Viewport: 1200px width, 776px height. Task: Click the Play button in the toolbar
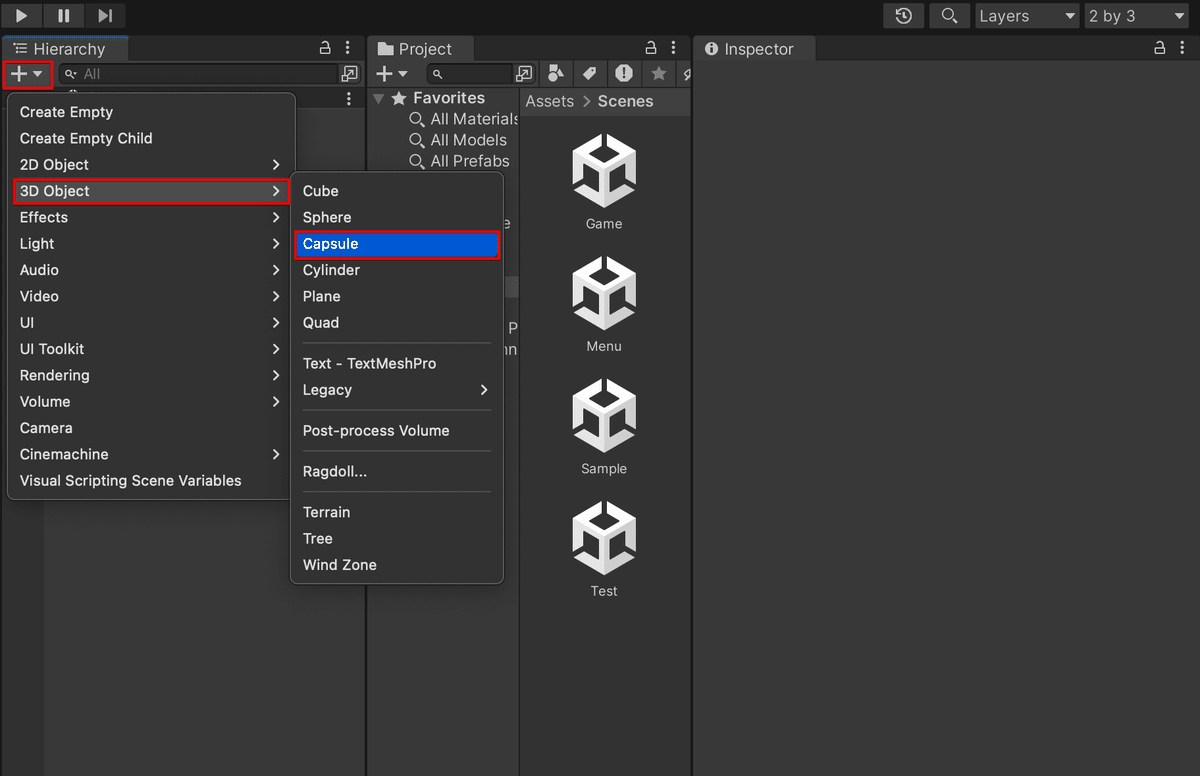[x=22, y=15]
